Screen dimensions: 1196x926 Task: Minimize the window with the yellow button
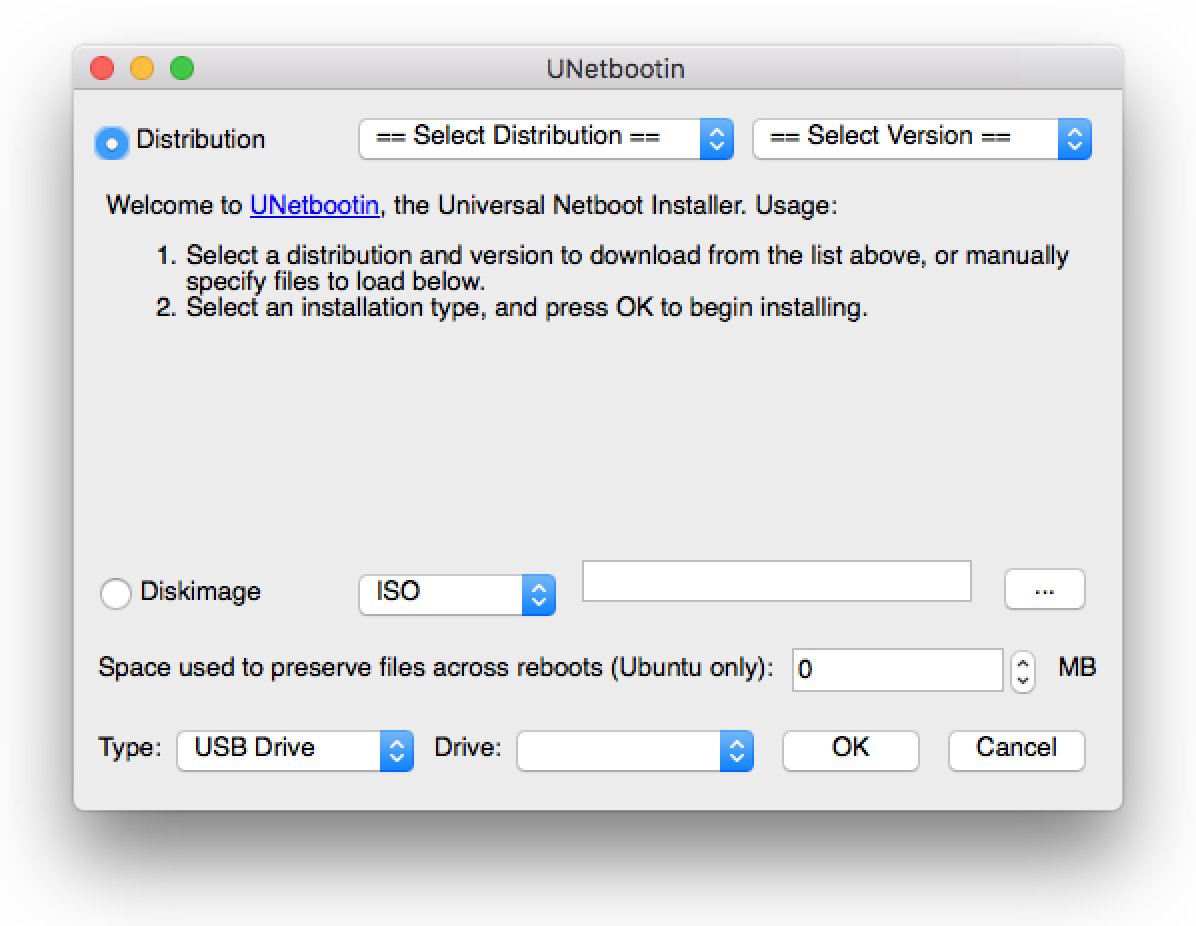(x=142, y=68)
